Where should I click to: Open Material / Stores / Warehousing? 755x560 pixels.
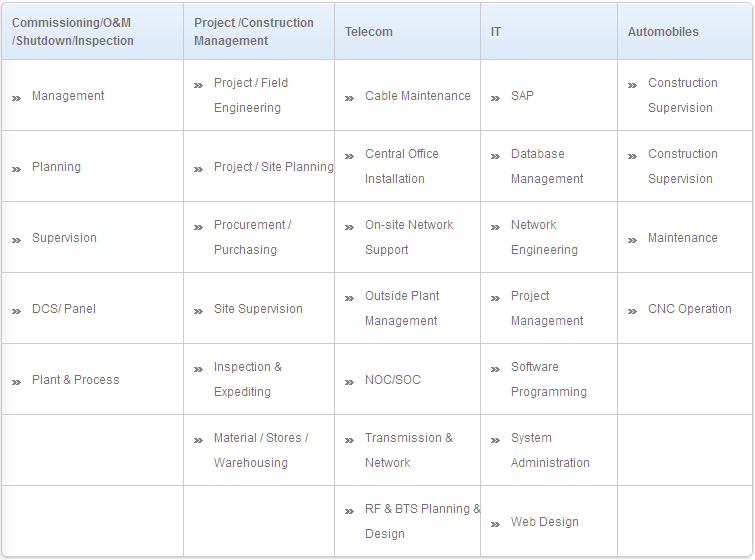click(x=261, y=450)
